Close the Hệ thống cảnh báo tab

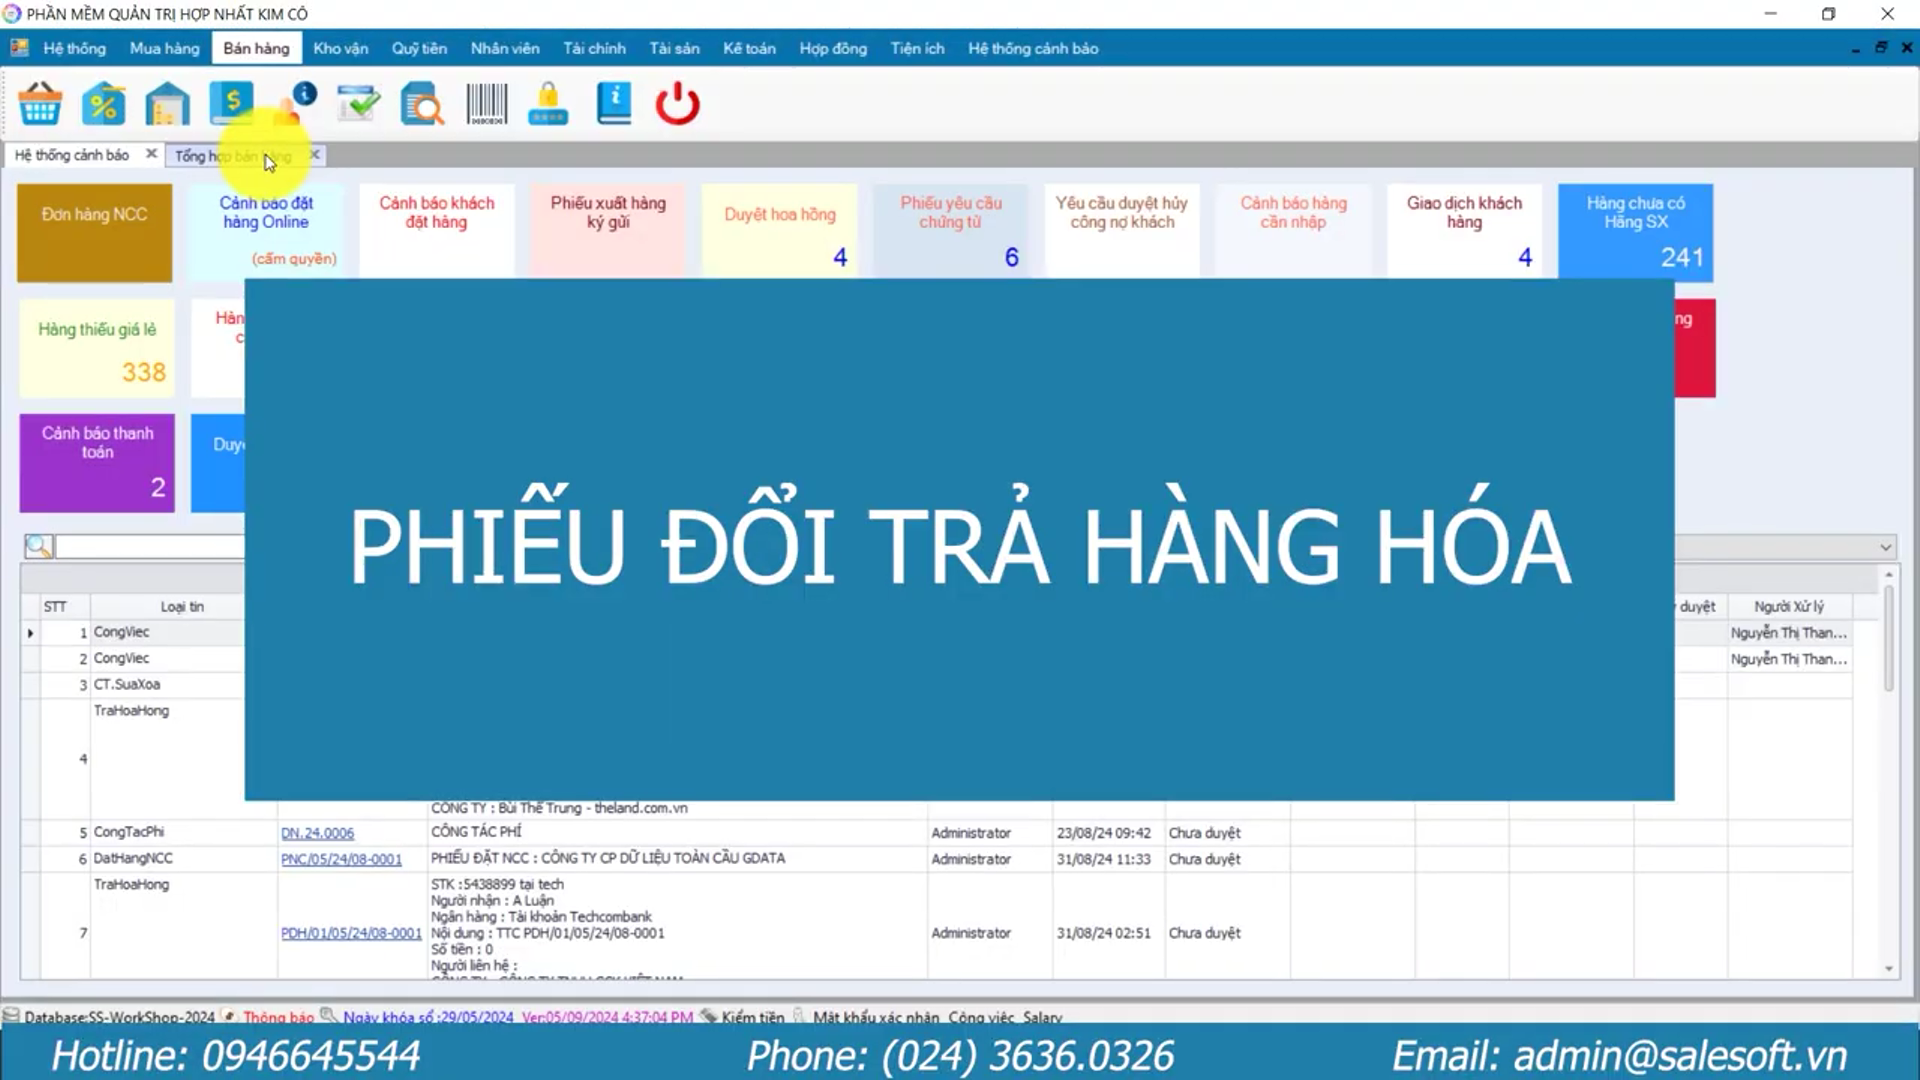click(x=151, y=154)
